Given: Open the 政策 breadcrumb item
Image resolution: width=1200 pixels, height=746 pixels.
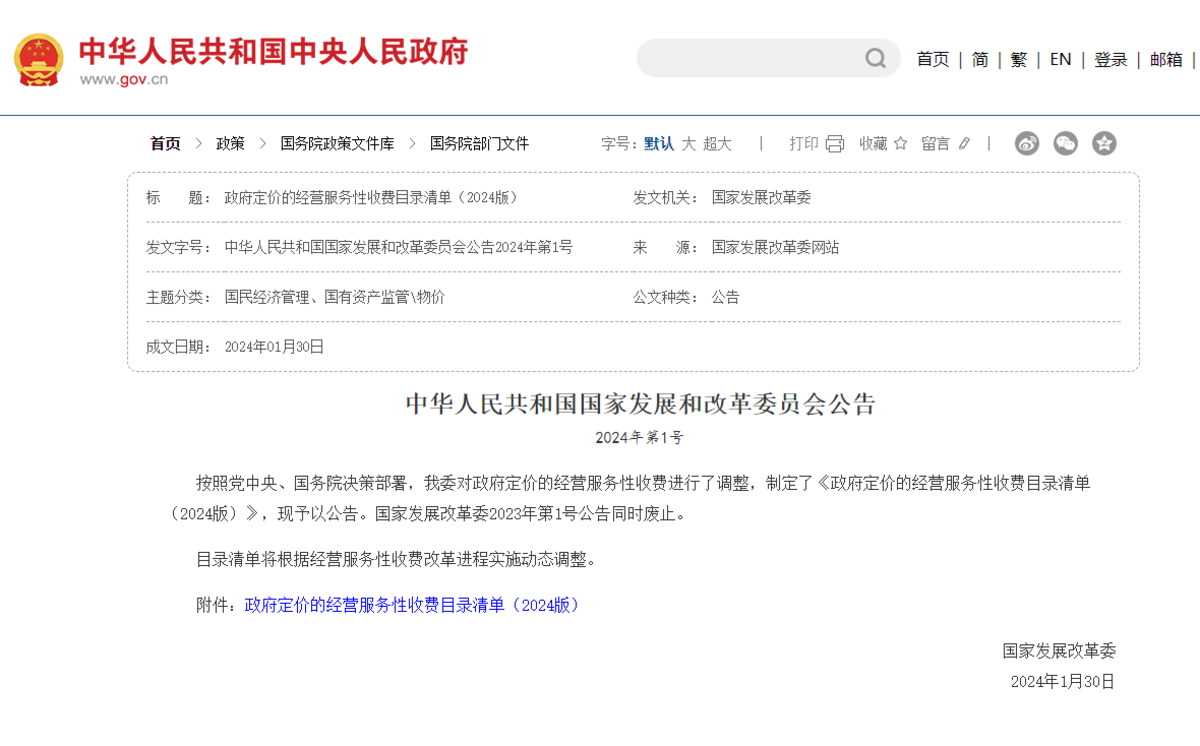Looking at the screenshot, I should coord(229,143).
